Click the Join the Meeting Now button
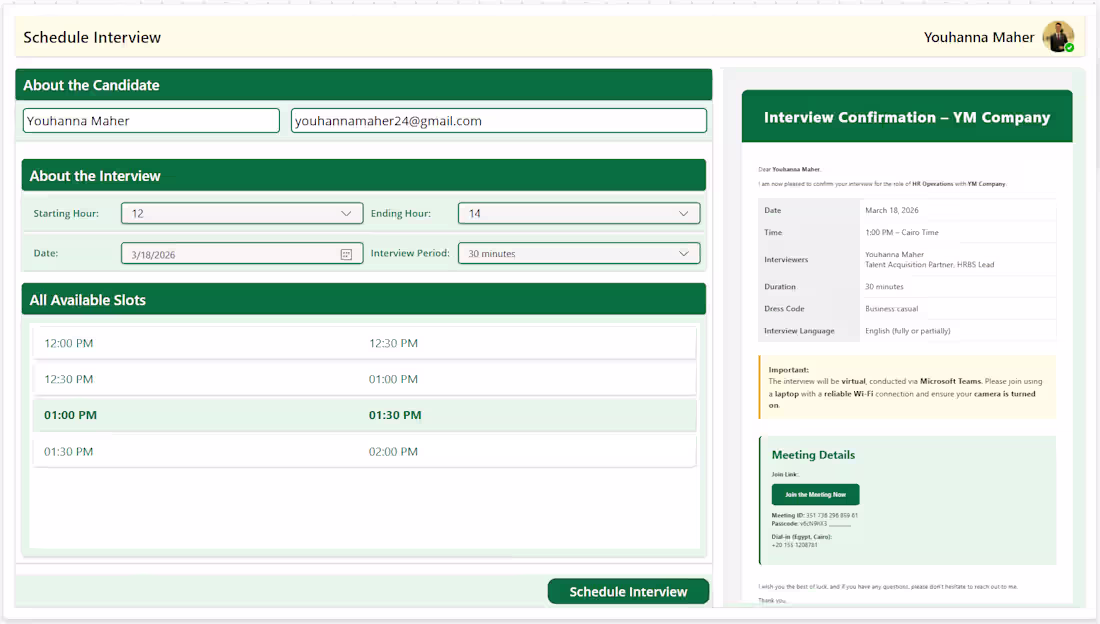The width and height of the screenshot is (1100, 624). 815,494
